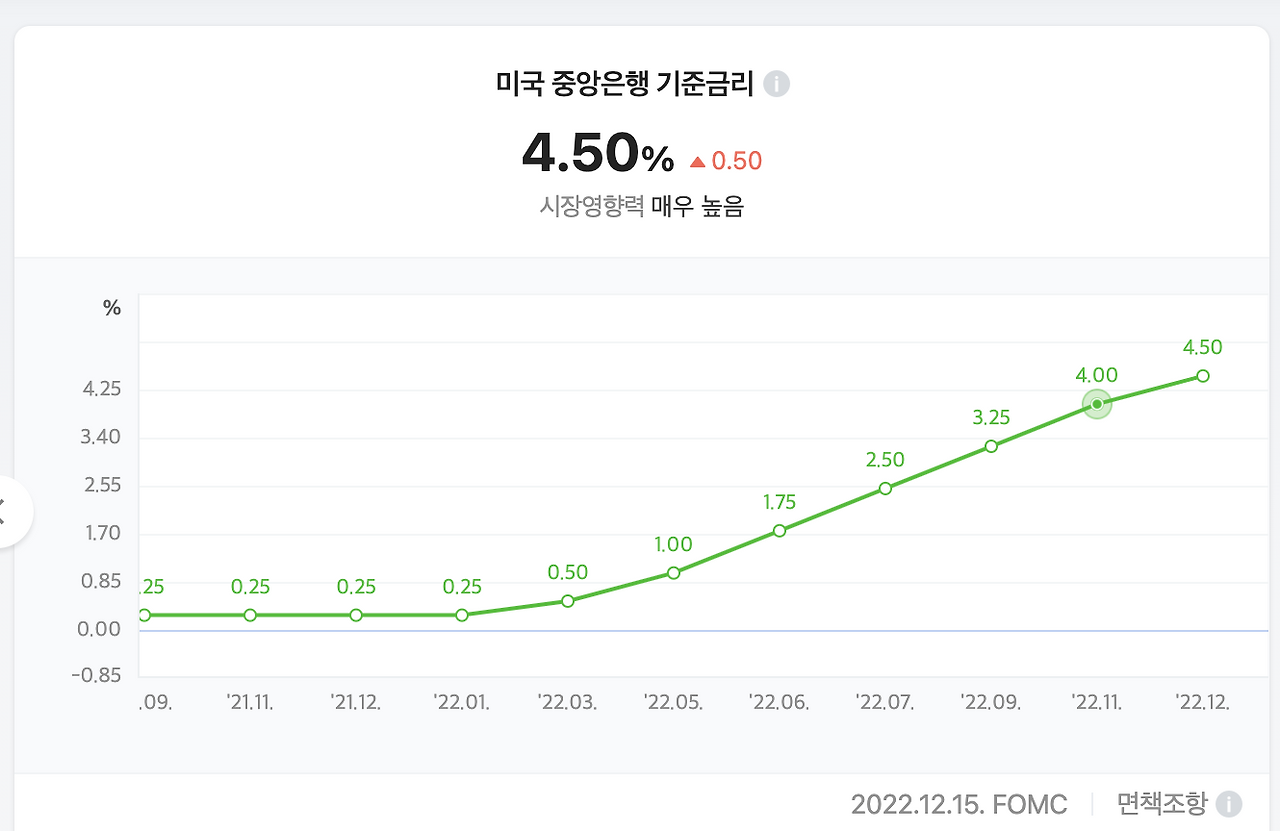The height and width of the screenshot is (831, 1280).
Task: Click the 4.50 endpoint marker on the chart
Action: (1202, 375)
